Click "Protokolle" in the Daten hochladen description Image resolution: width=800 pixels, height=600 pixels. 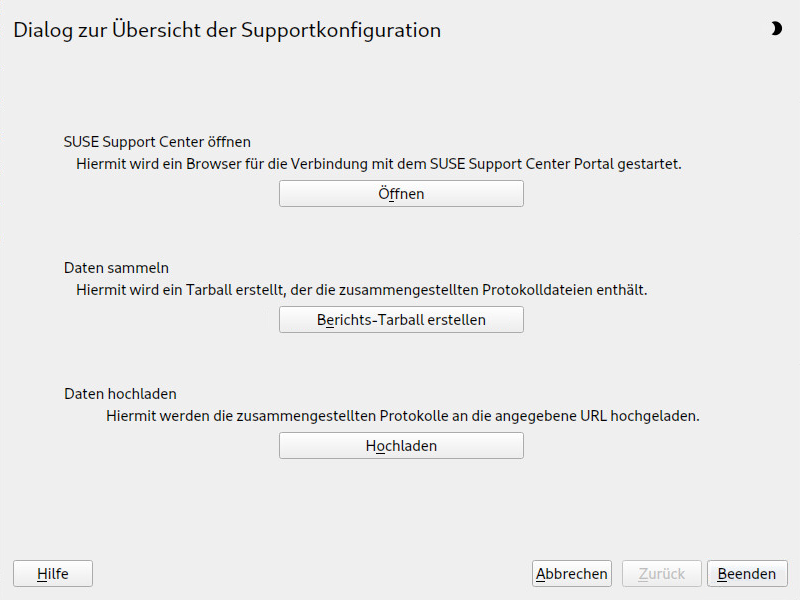pyautogui.click(x=414, y=416)
